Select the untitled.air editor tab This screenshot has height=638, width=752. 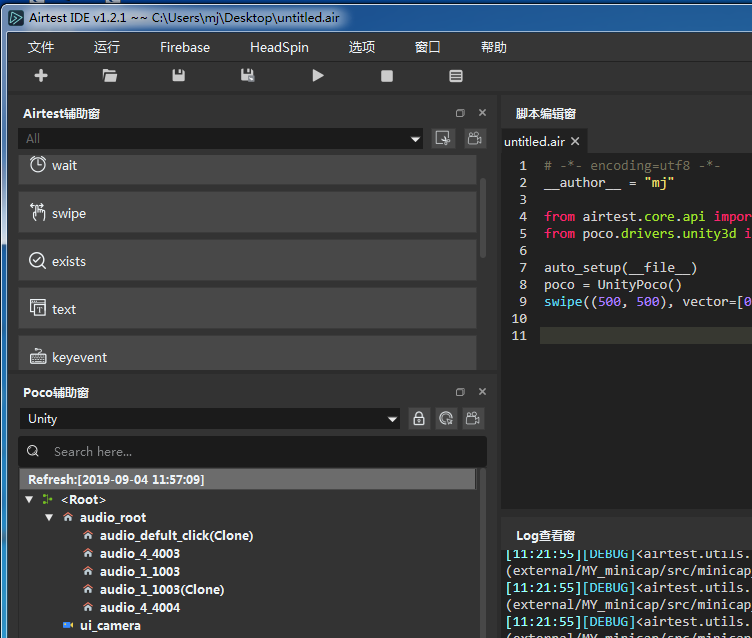[534, 142]
